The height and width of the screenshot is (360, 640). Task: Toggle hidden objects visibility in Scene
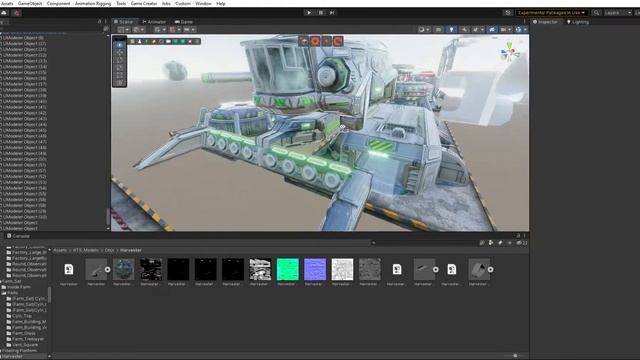(x=492, y=29)
